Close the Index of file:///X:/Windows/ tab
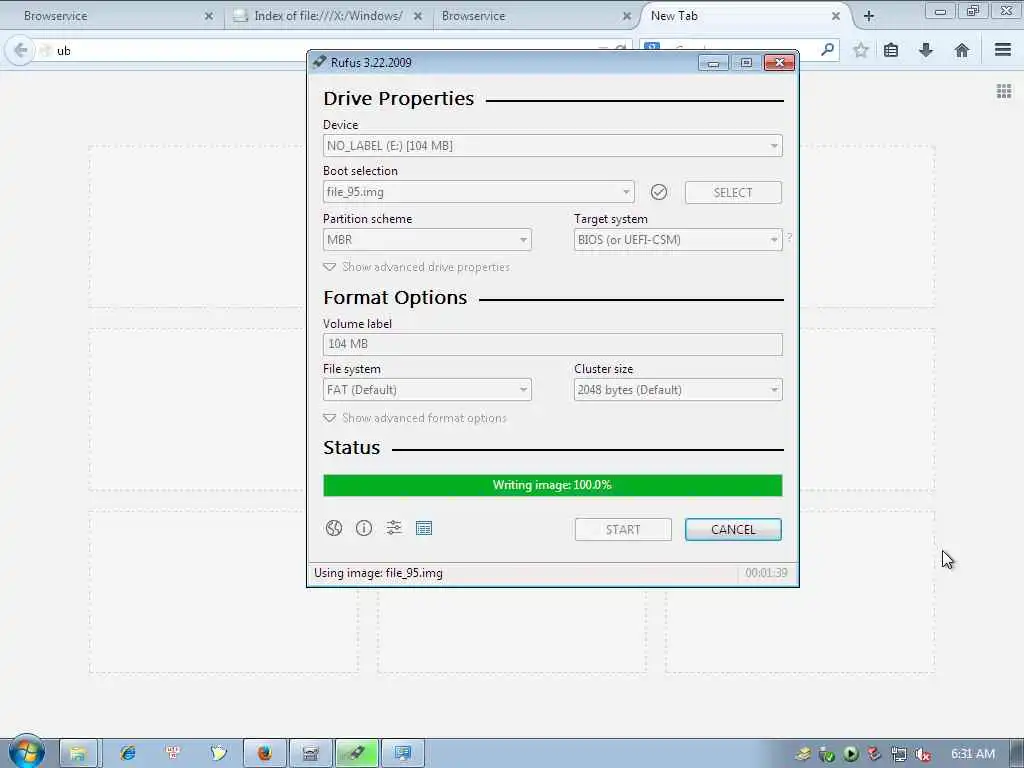This screenshot has height=768, width=1024. [418, 16]
